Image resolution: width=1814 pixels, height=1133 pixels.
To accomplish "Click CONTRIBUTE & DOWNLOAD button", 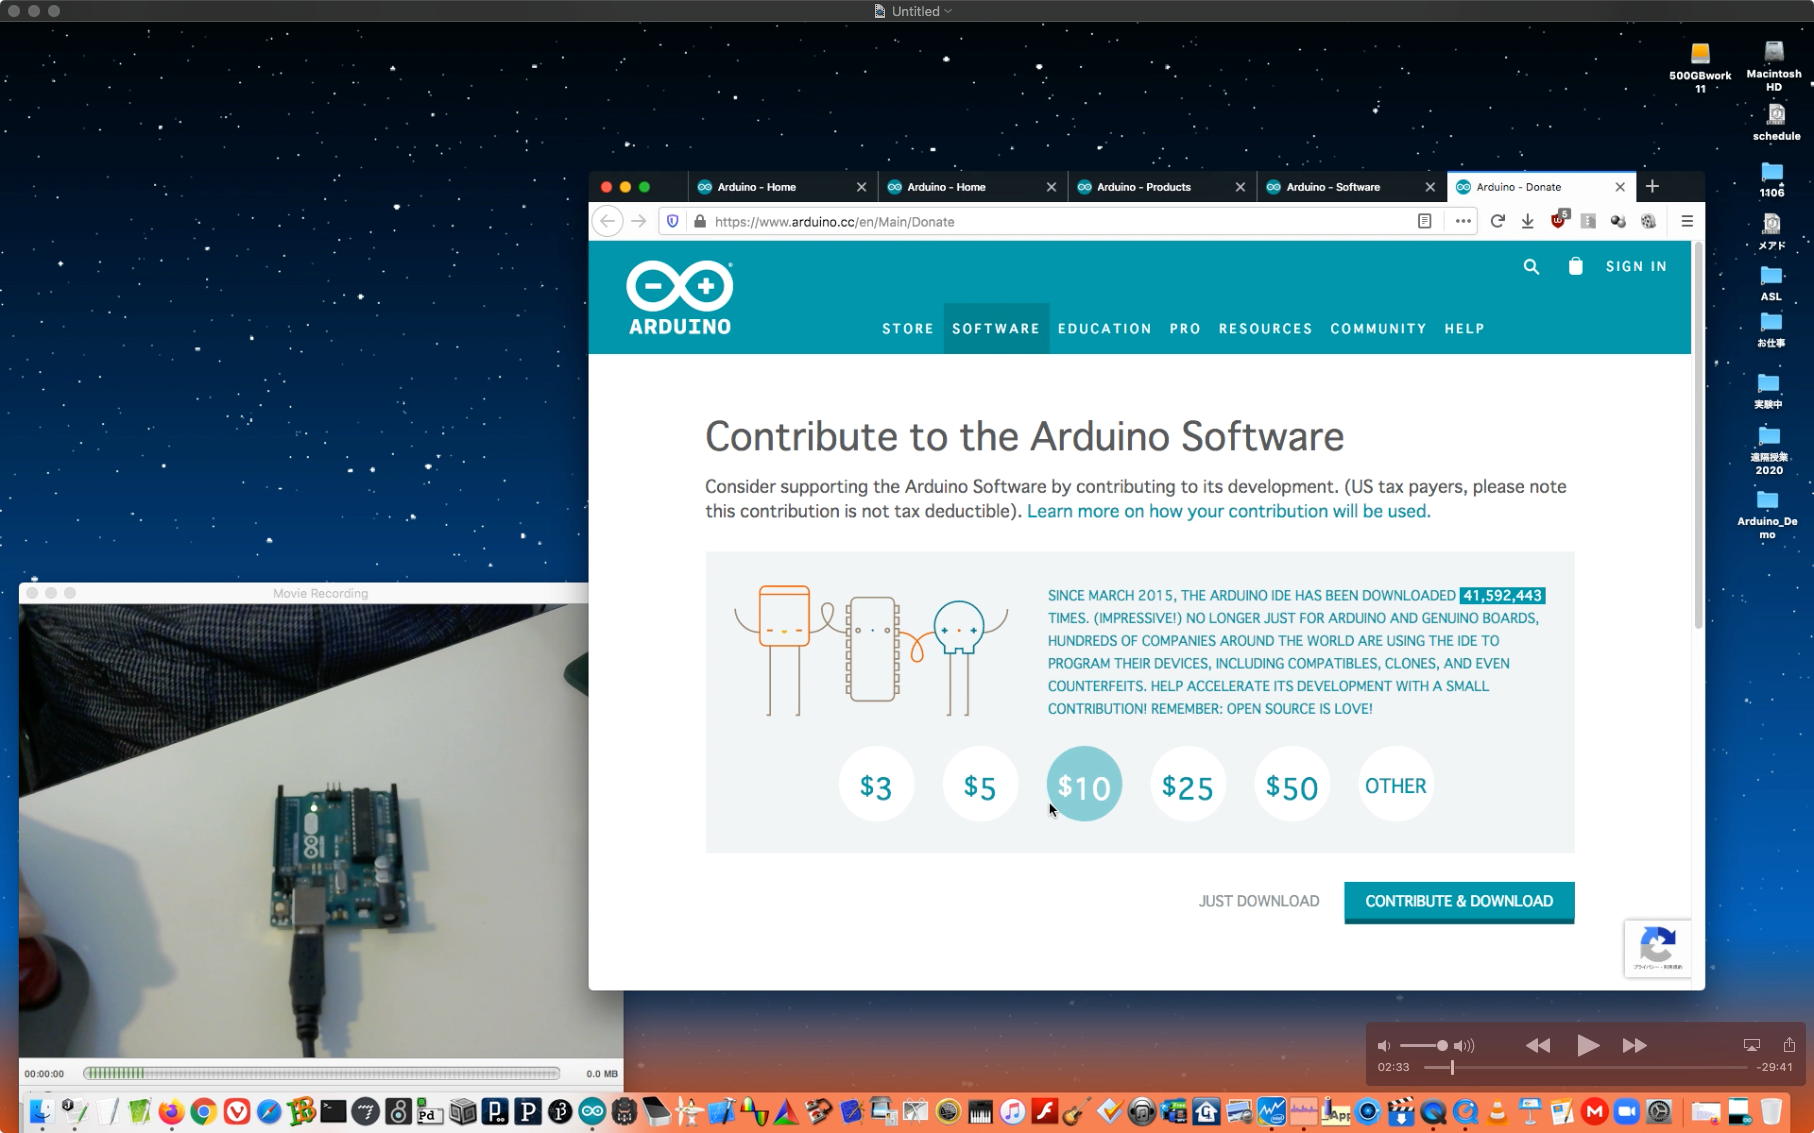I will click(x=1459, y=901).
